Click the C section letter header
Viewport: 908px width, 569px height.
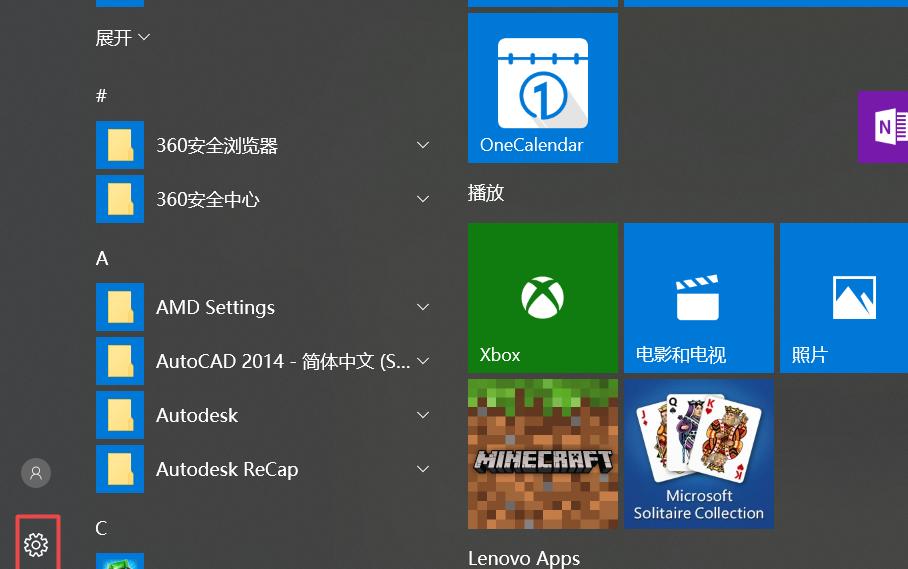pos(101,528)
